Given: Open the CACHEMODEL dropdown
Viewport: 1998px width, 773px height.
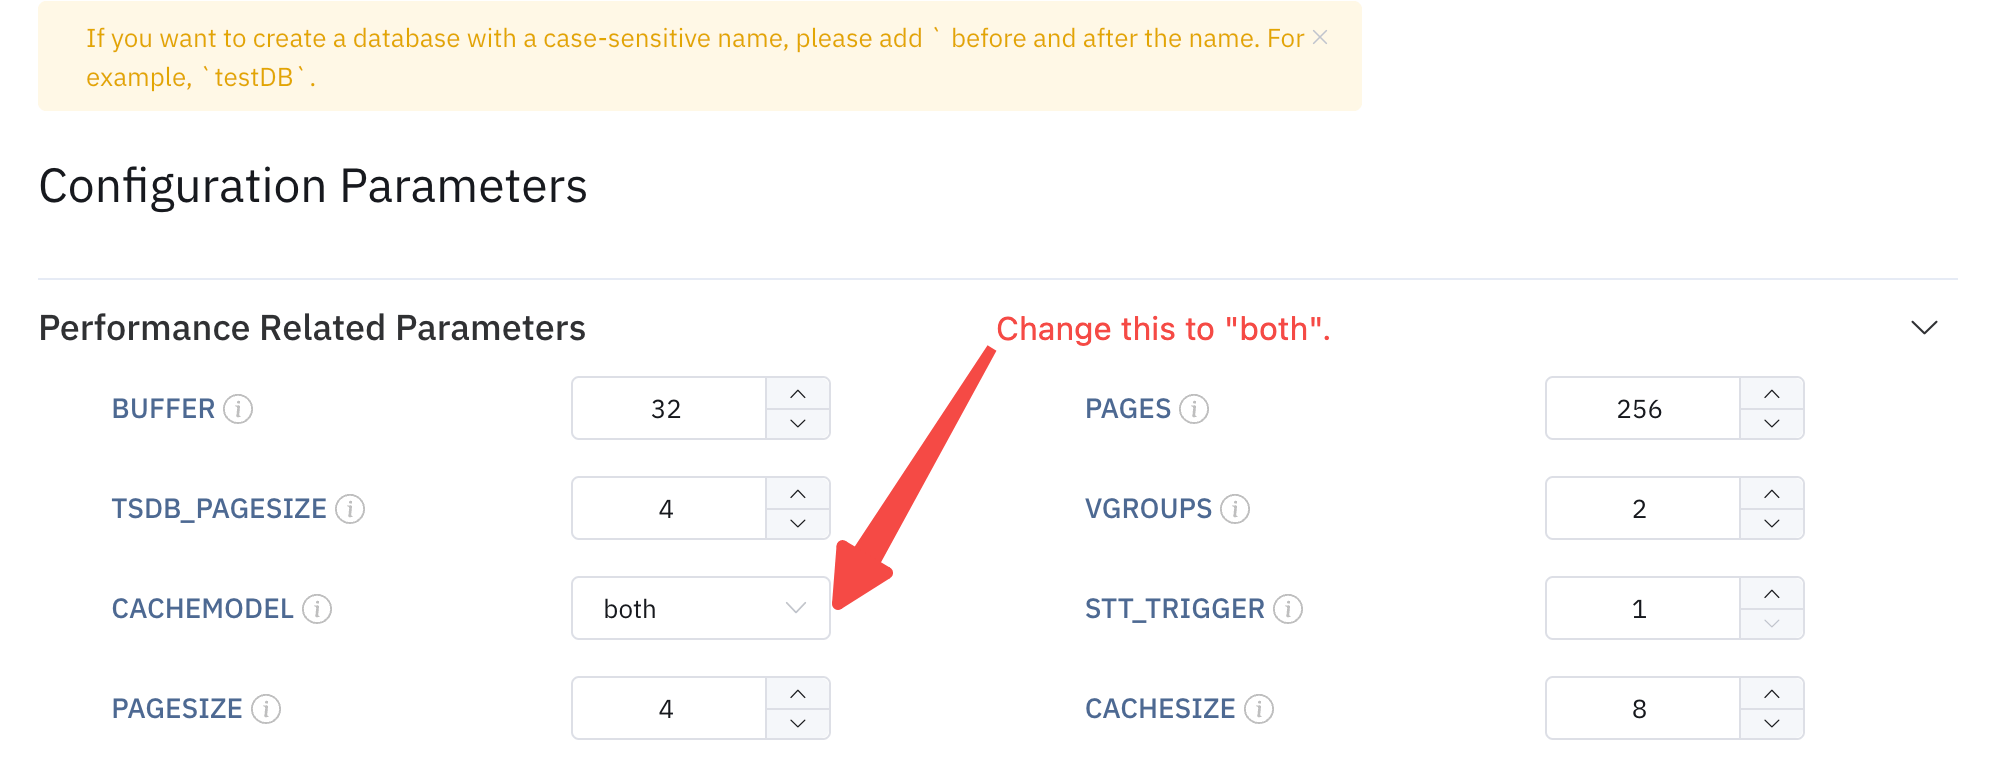Looking at the screenshot, I should coord(700,608).
